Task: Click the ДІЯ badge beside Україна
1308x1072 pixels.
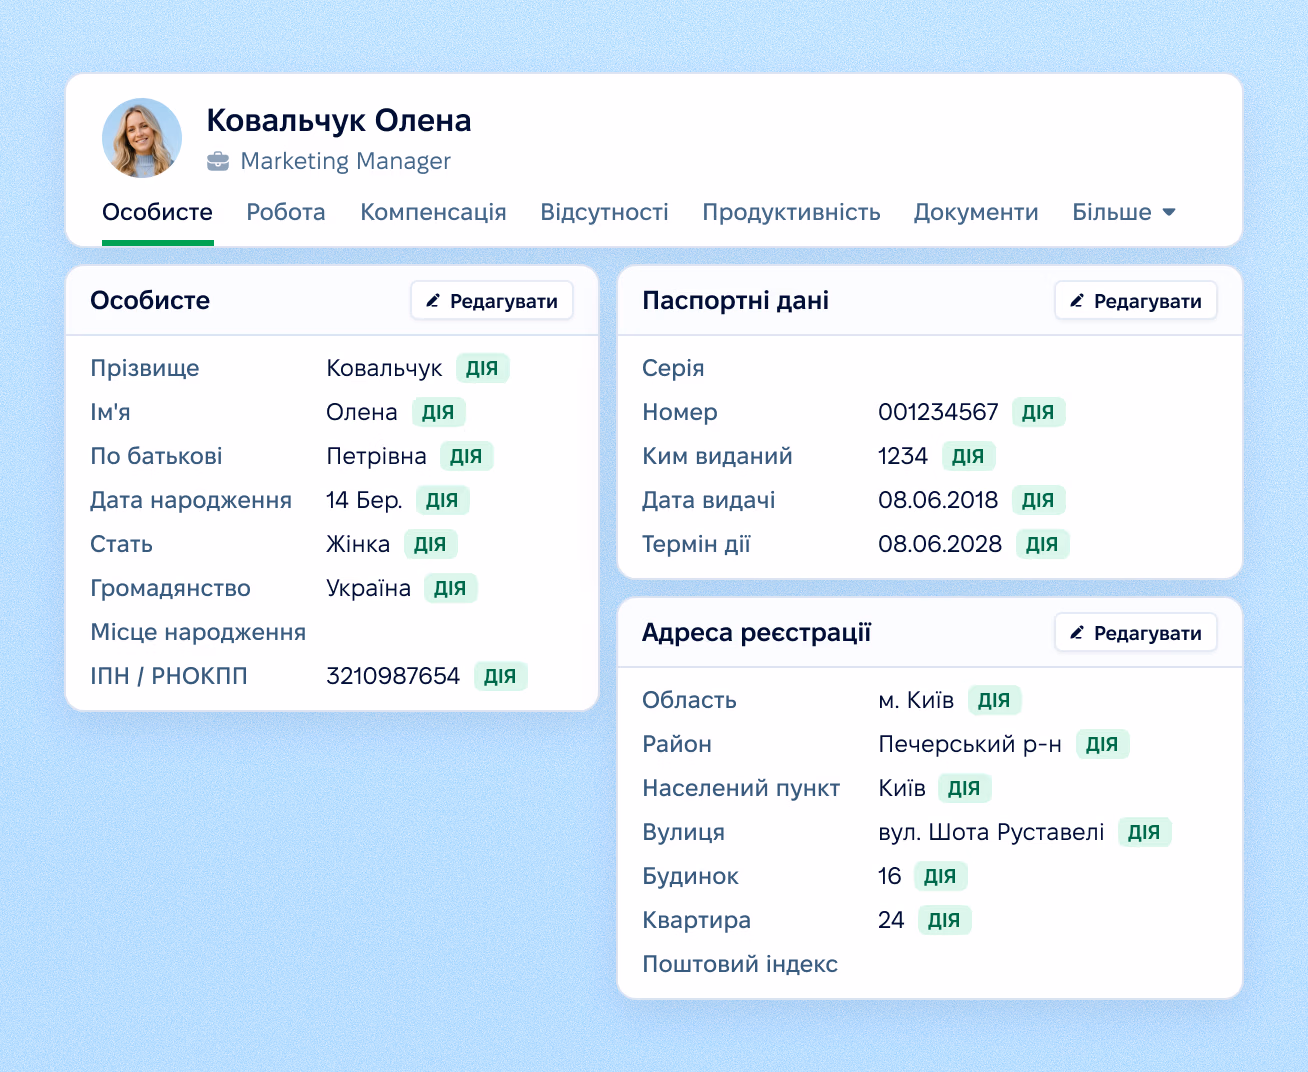Action: 451,588
